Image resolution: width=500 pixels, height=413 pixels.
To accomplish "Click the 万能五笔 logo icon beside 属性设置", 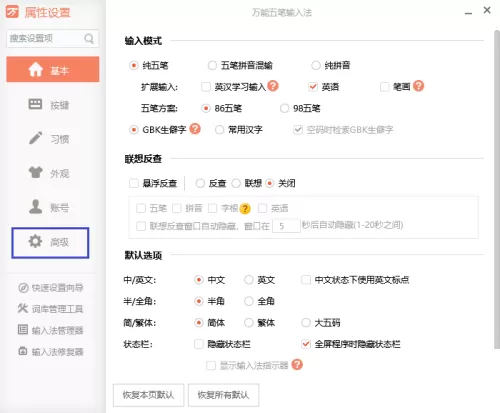I will coord(12,12).
